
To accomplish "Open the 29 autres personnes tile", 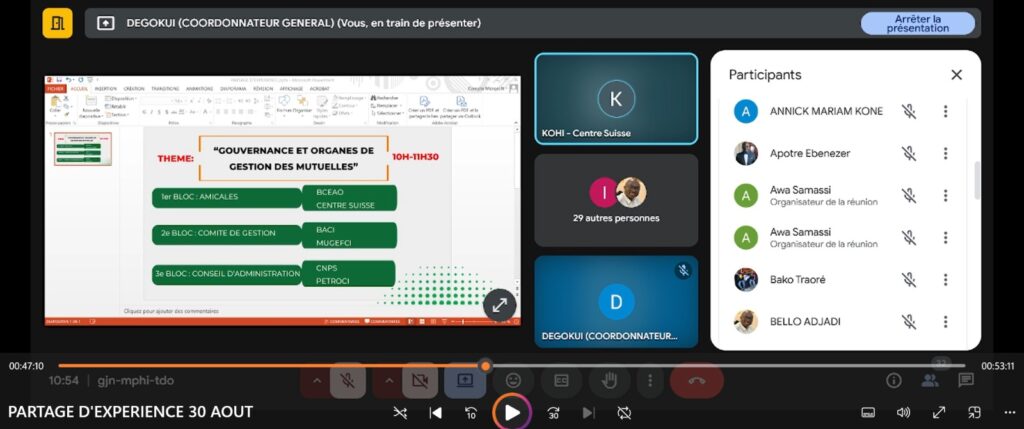I will coord(616,200).
